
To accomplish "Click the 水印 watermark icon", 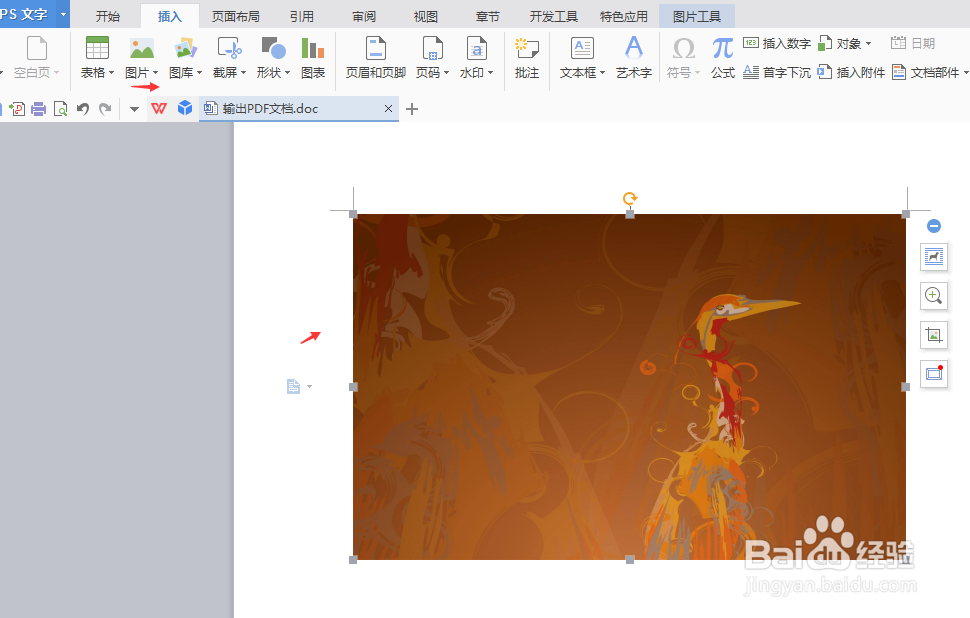I will click(x=476, y=48).
